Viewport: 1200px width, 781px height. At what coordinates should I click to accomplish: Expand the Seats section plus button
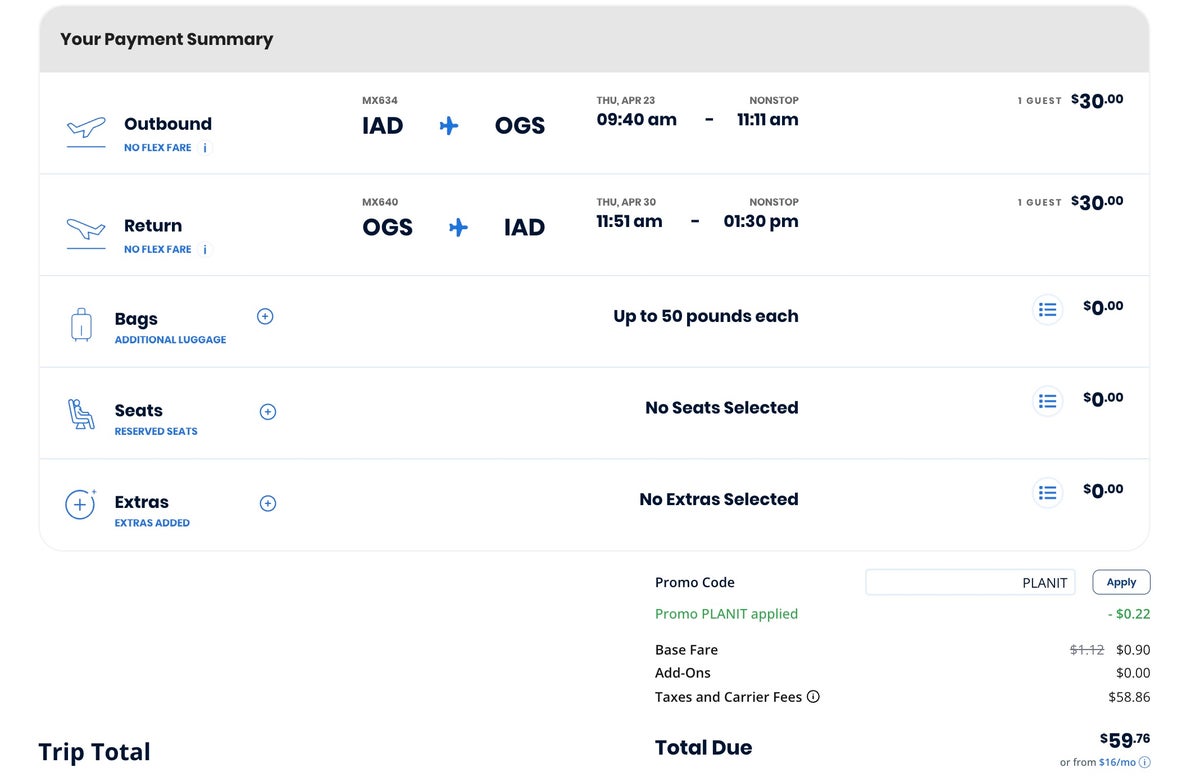[268, 412]
